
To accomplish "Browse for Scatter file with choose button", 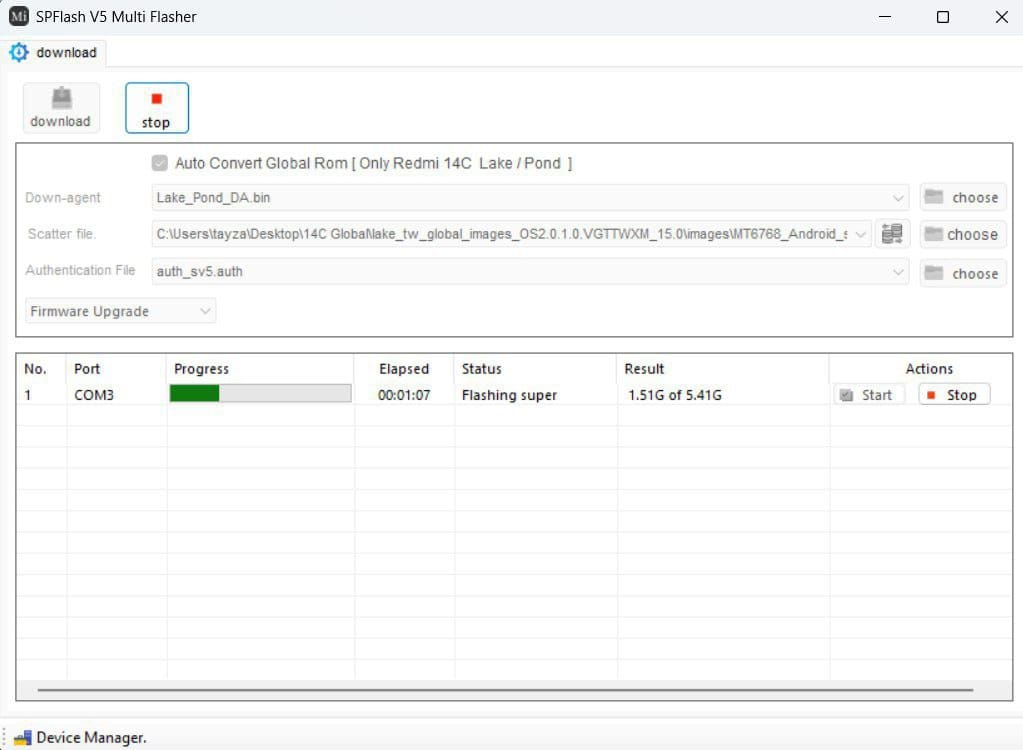I will [x=962, y=234].
